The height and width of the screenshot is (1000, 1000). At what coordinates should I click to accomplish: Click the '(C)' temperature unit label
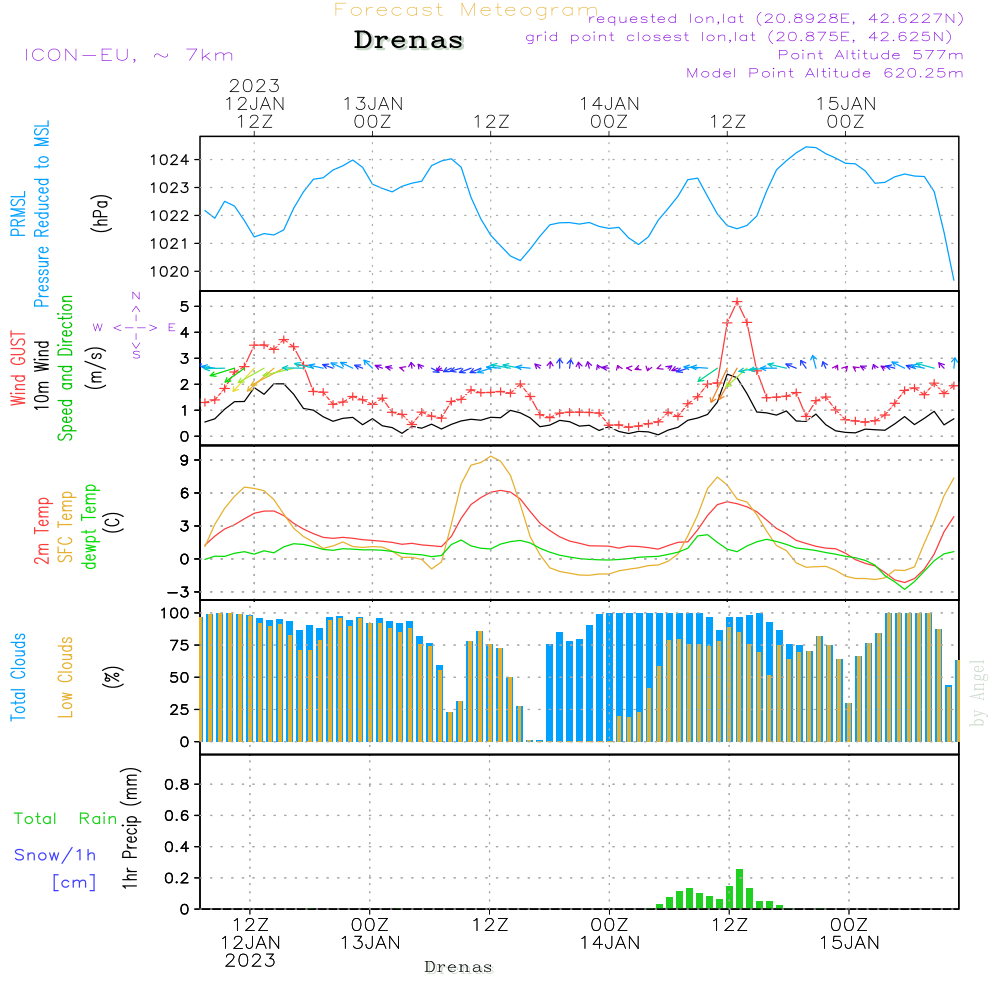point(114,522)
